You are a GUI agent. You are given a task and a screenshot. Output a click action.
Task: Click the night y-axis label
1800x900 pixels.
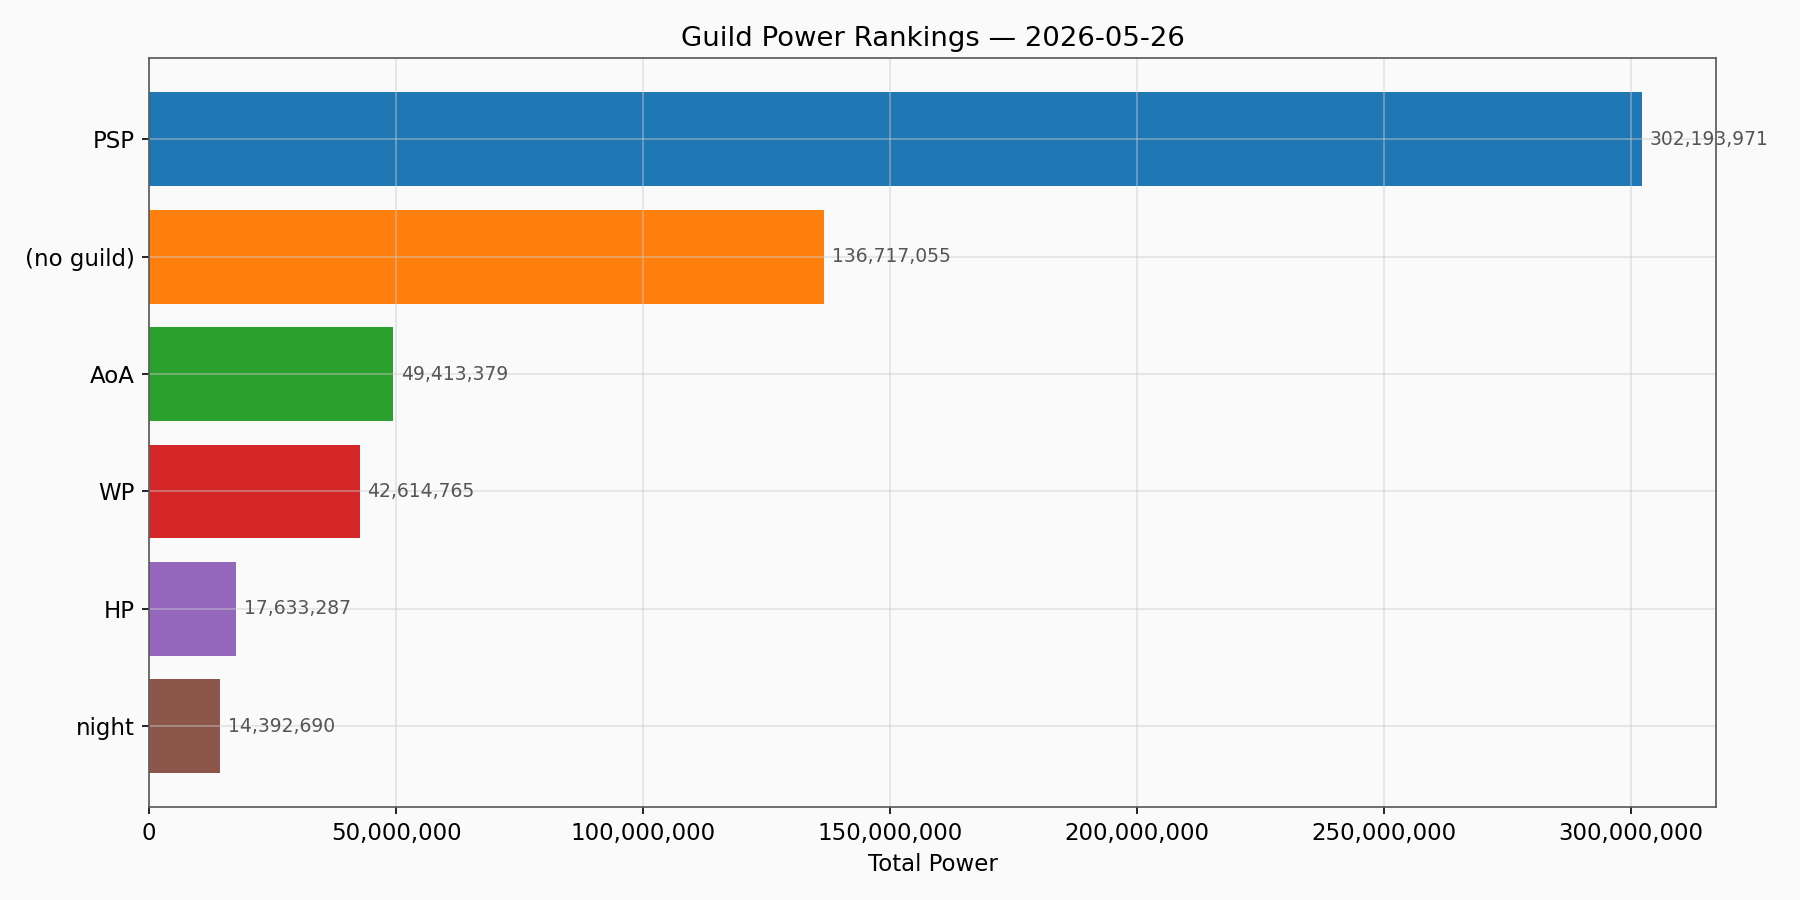click(105, 727)
